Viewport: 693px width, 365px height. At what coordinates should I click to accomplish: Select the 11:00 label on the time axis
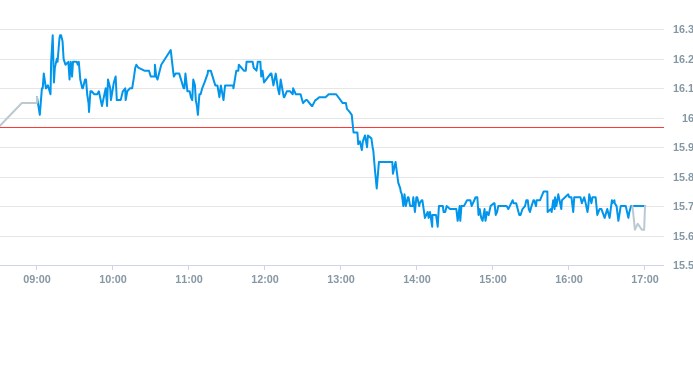pyautogui.click(x=189, y=279)
